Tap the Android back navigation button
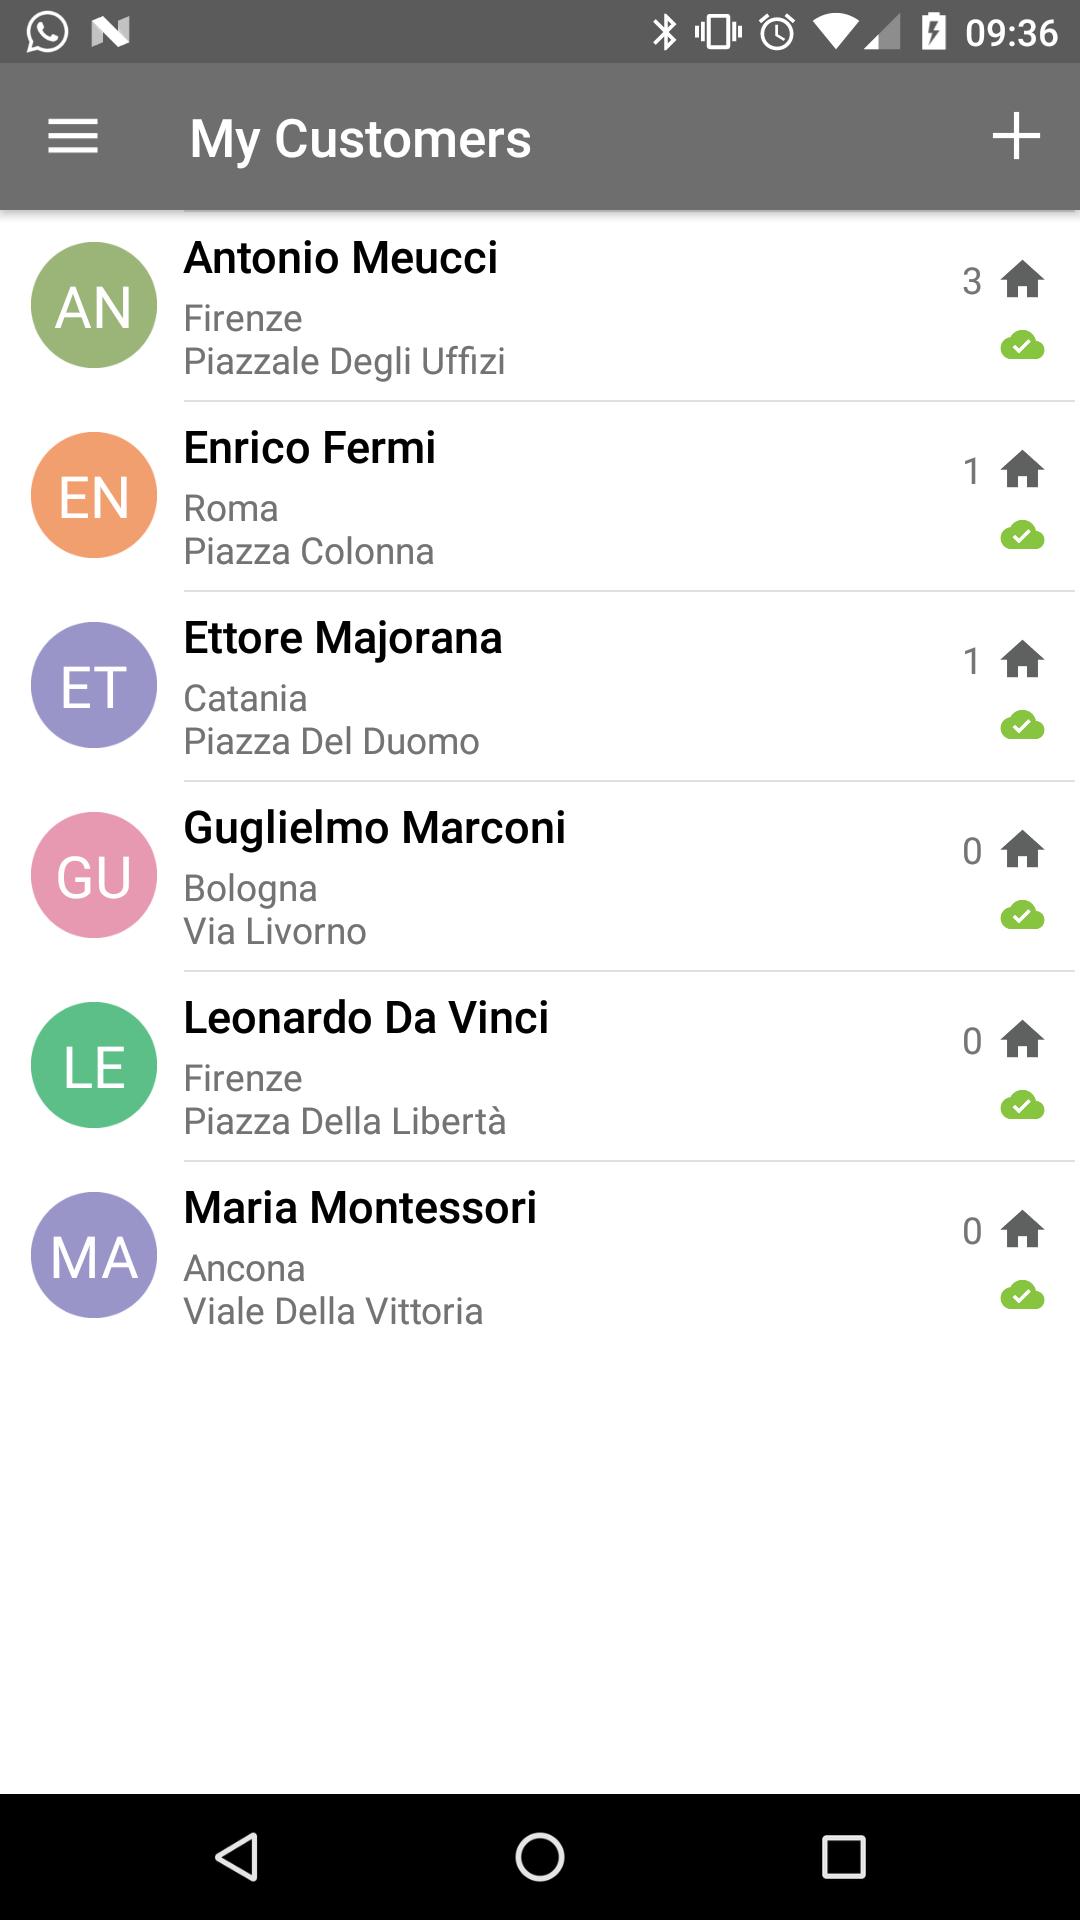1080x1920 pixels. point(238,1857)
